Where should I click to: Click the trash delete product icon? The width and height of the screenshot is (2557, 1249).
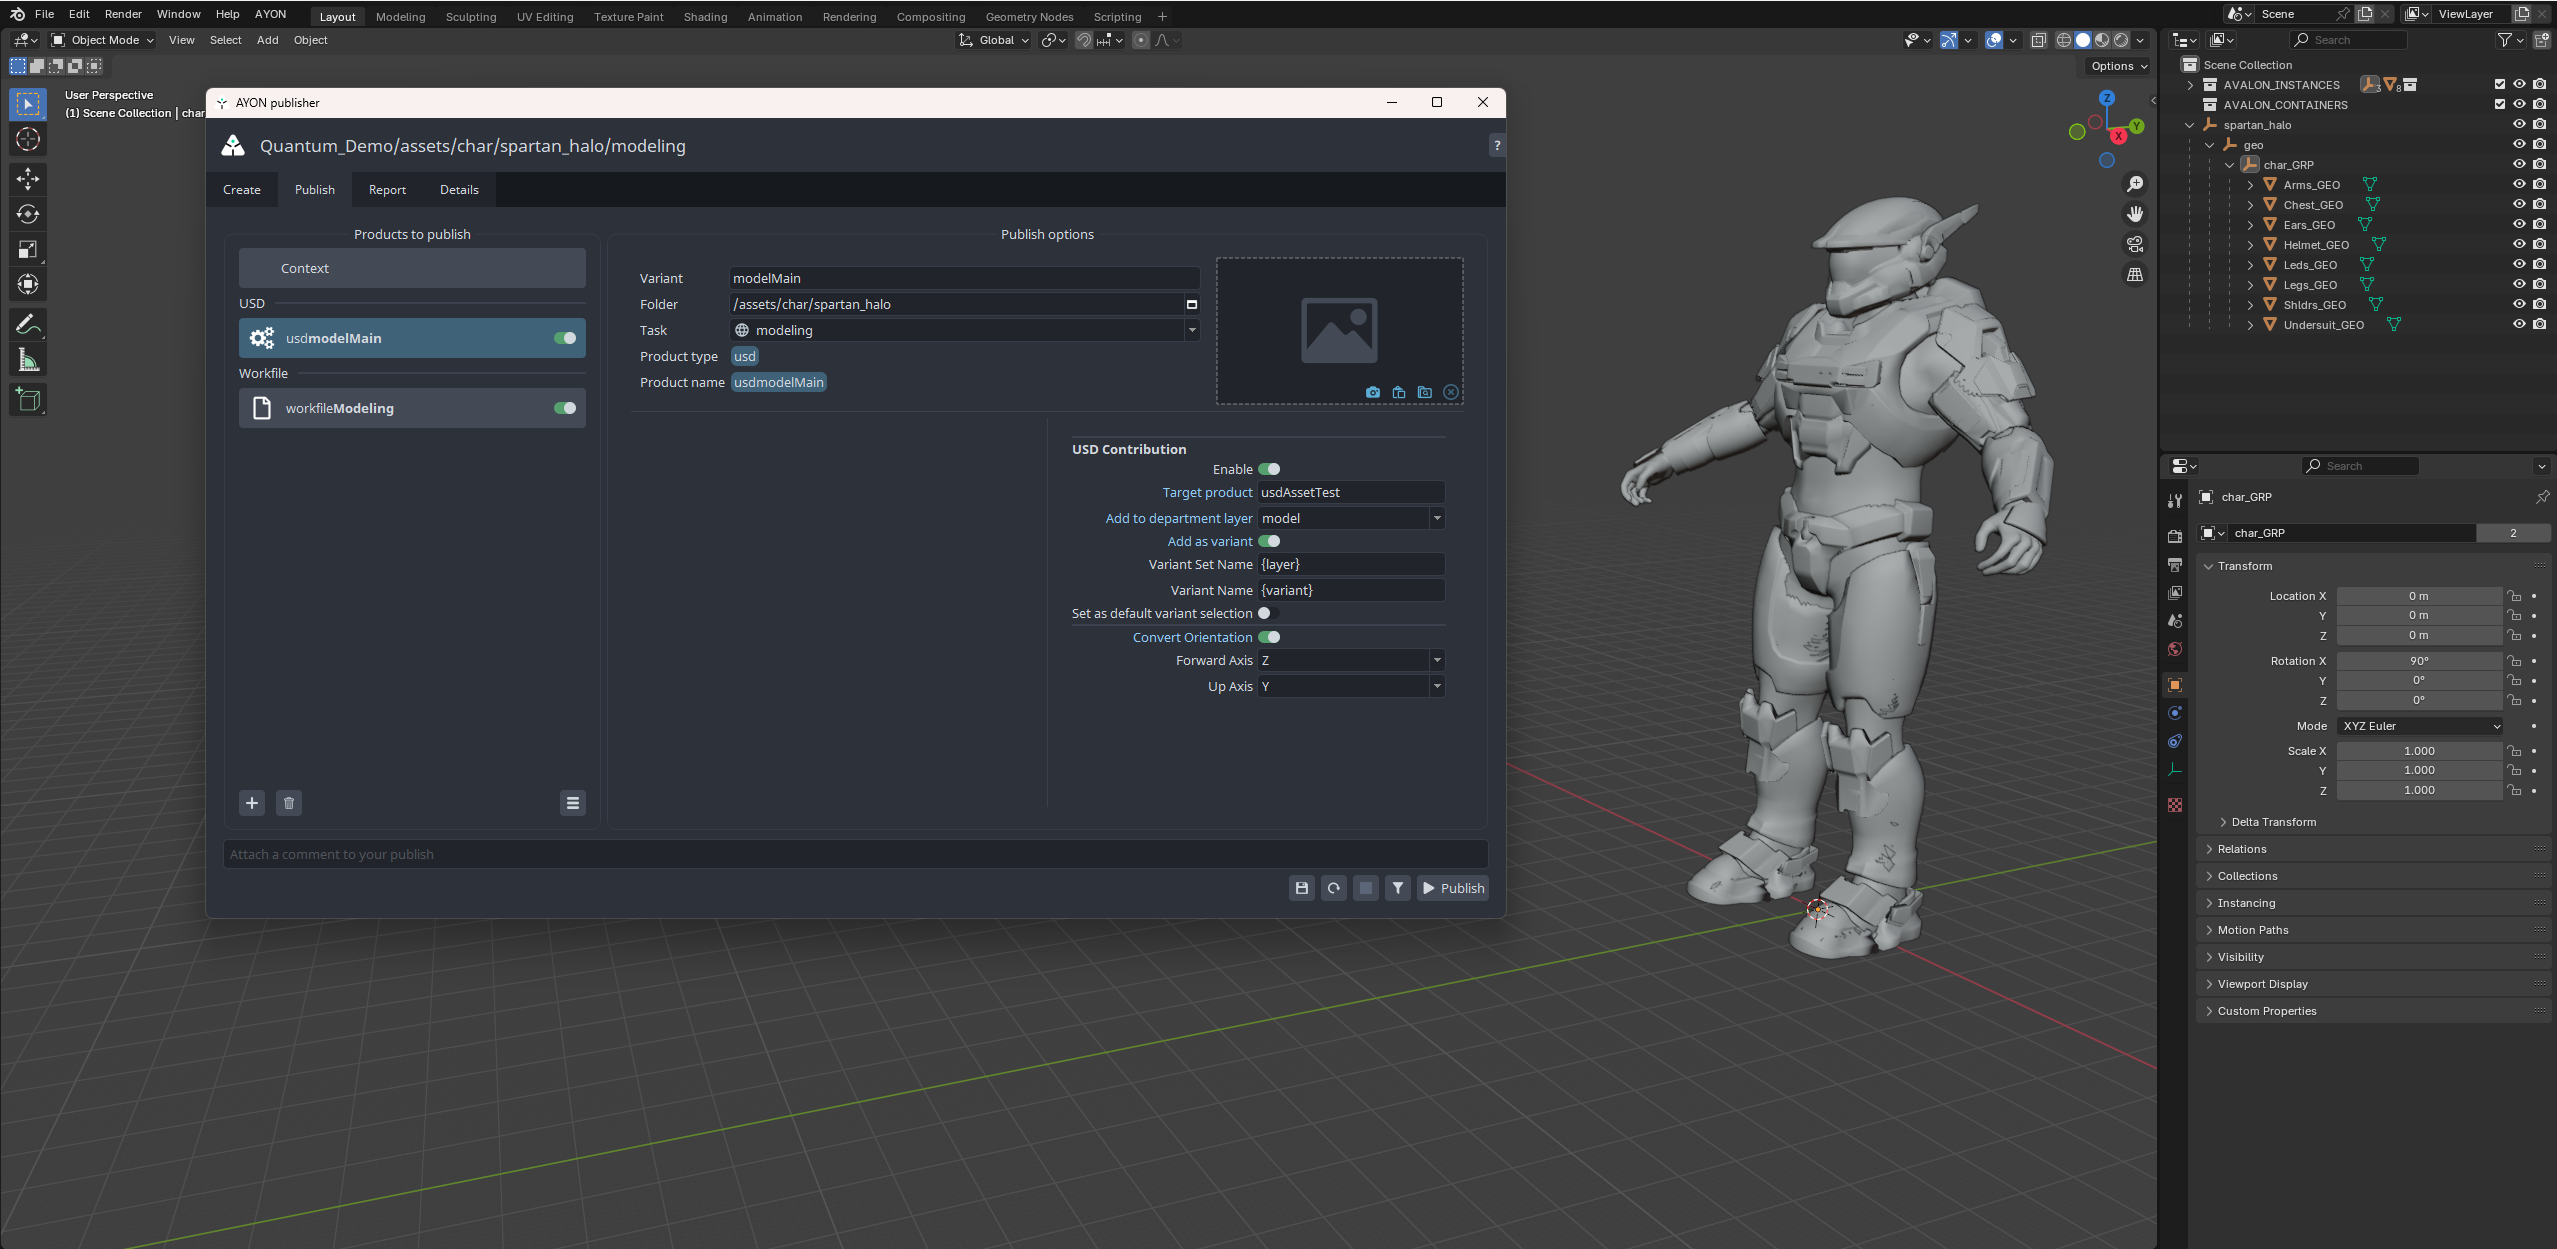(289, 803)
